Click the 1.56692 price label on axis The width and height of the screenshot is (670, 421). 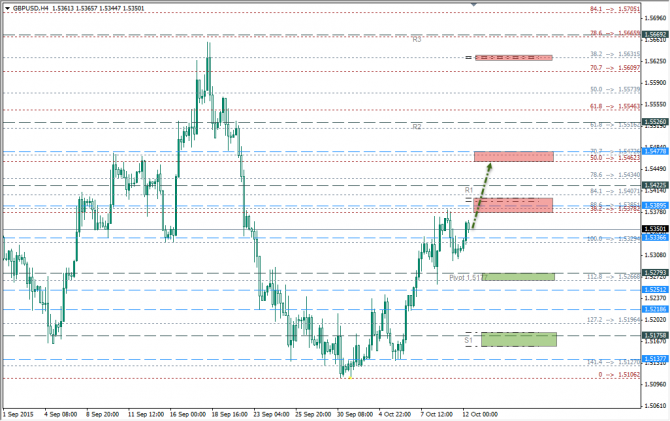click(x=655, y=34)
